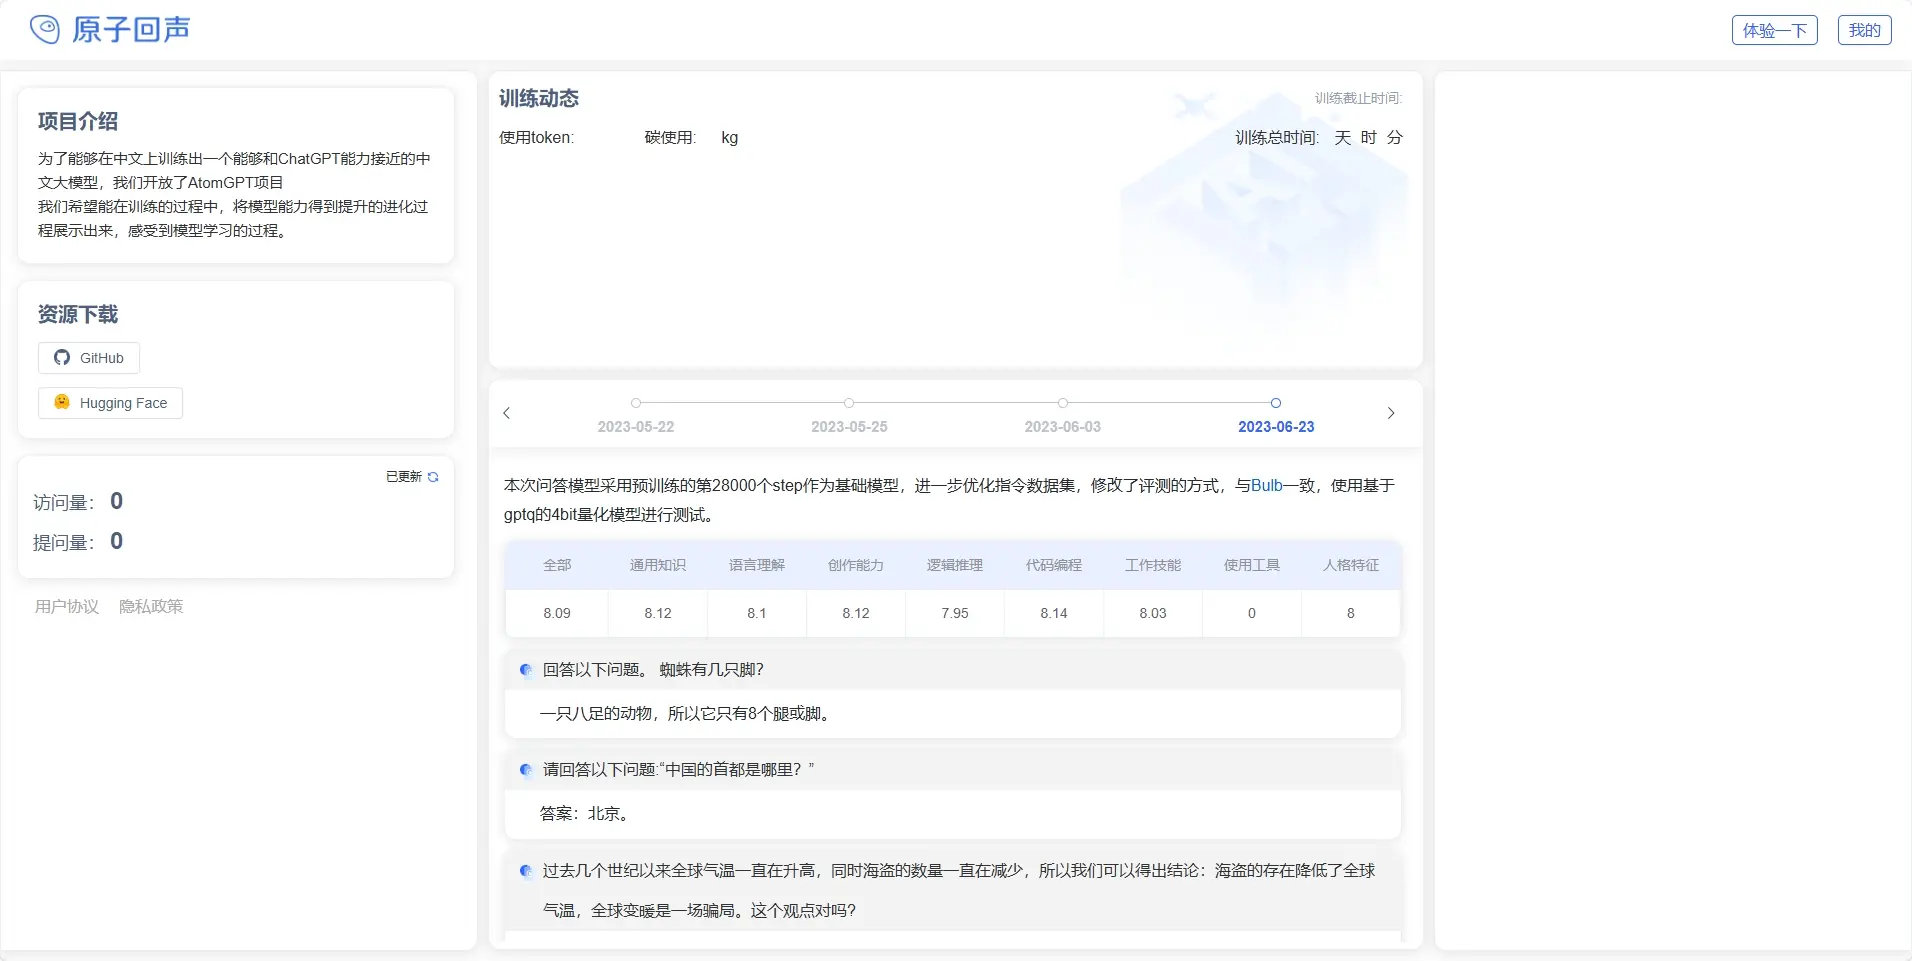Collapse timeline with the left chevron arrow

pyautogui.click(x=506, y=413)
